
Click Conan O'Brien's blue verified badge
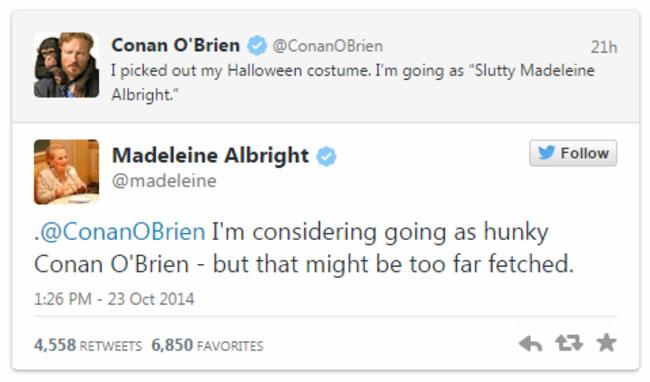(x=257, y=46)
